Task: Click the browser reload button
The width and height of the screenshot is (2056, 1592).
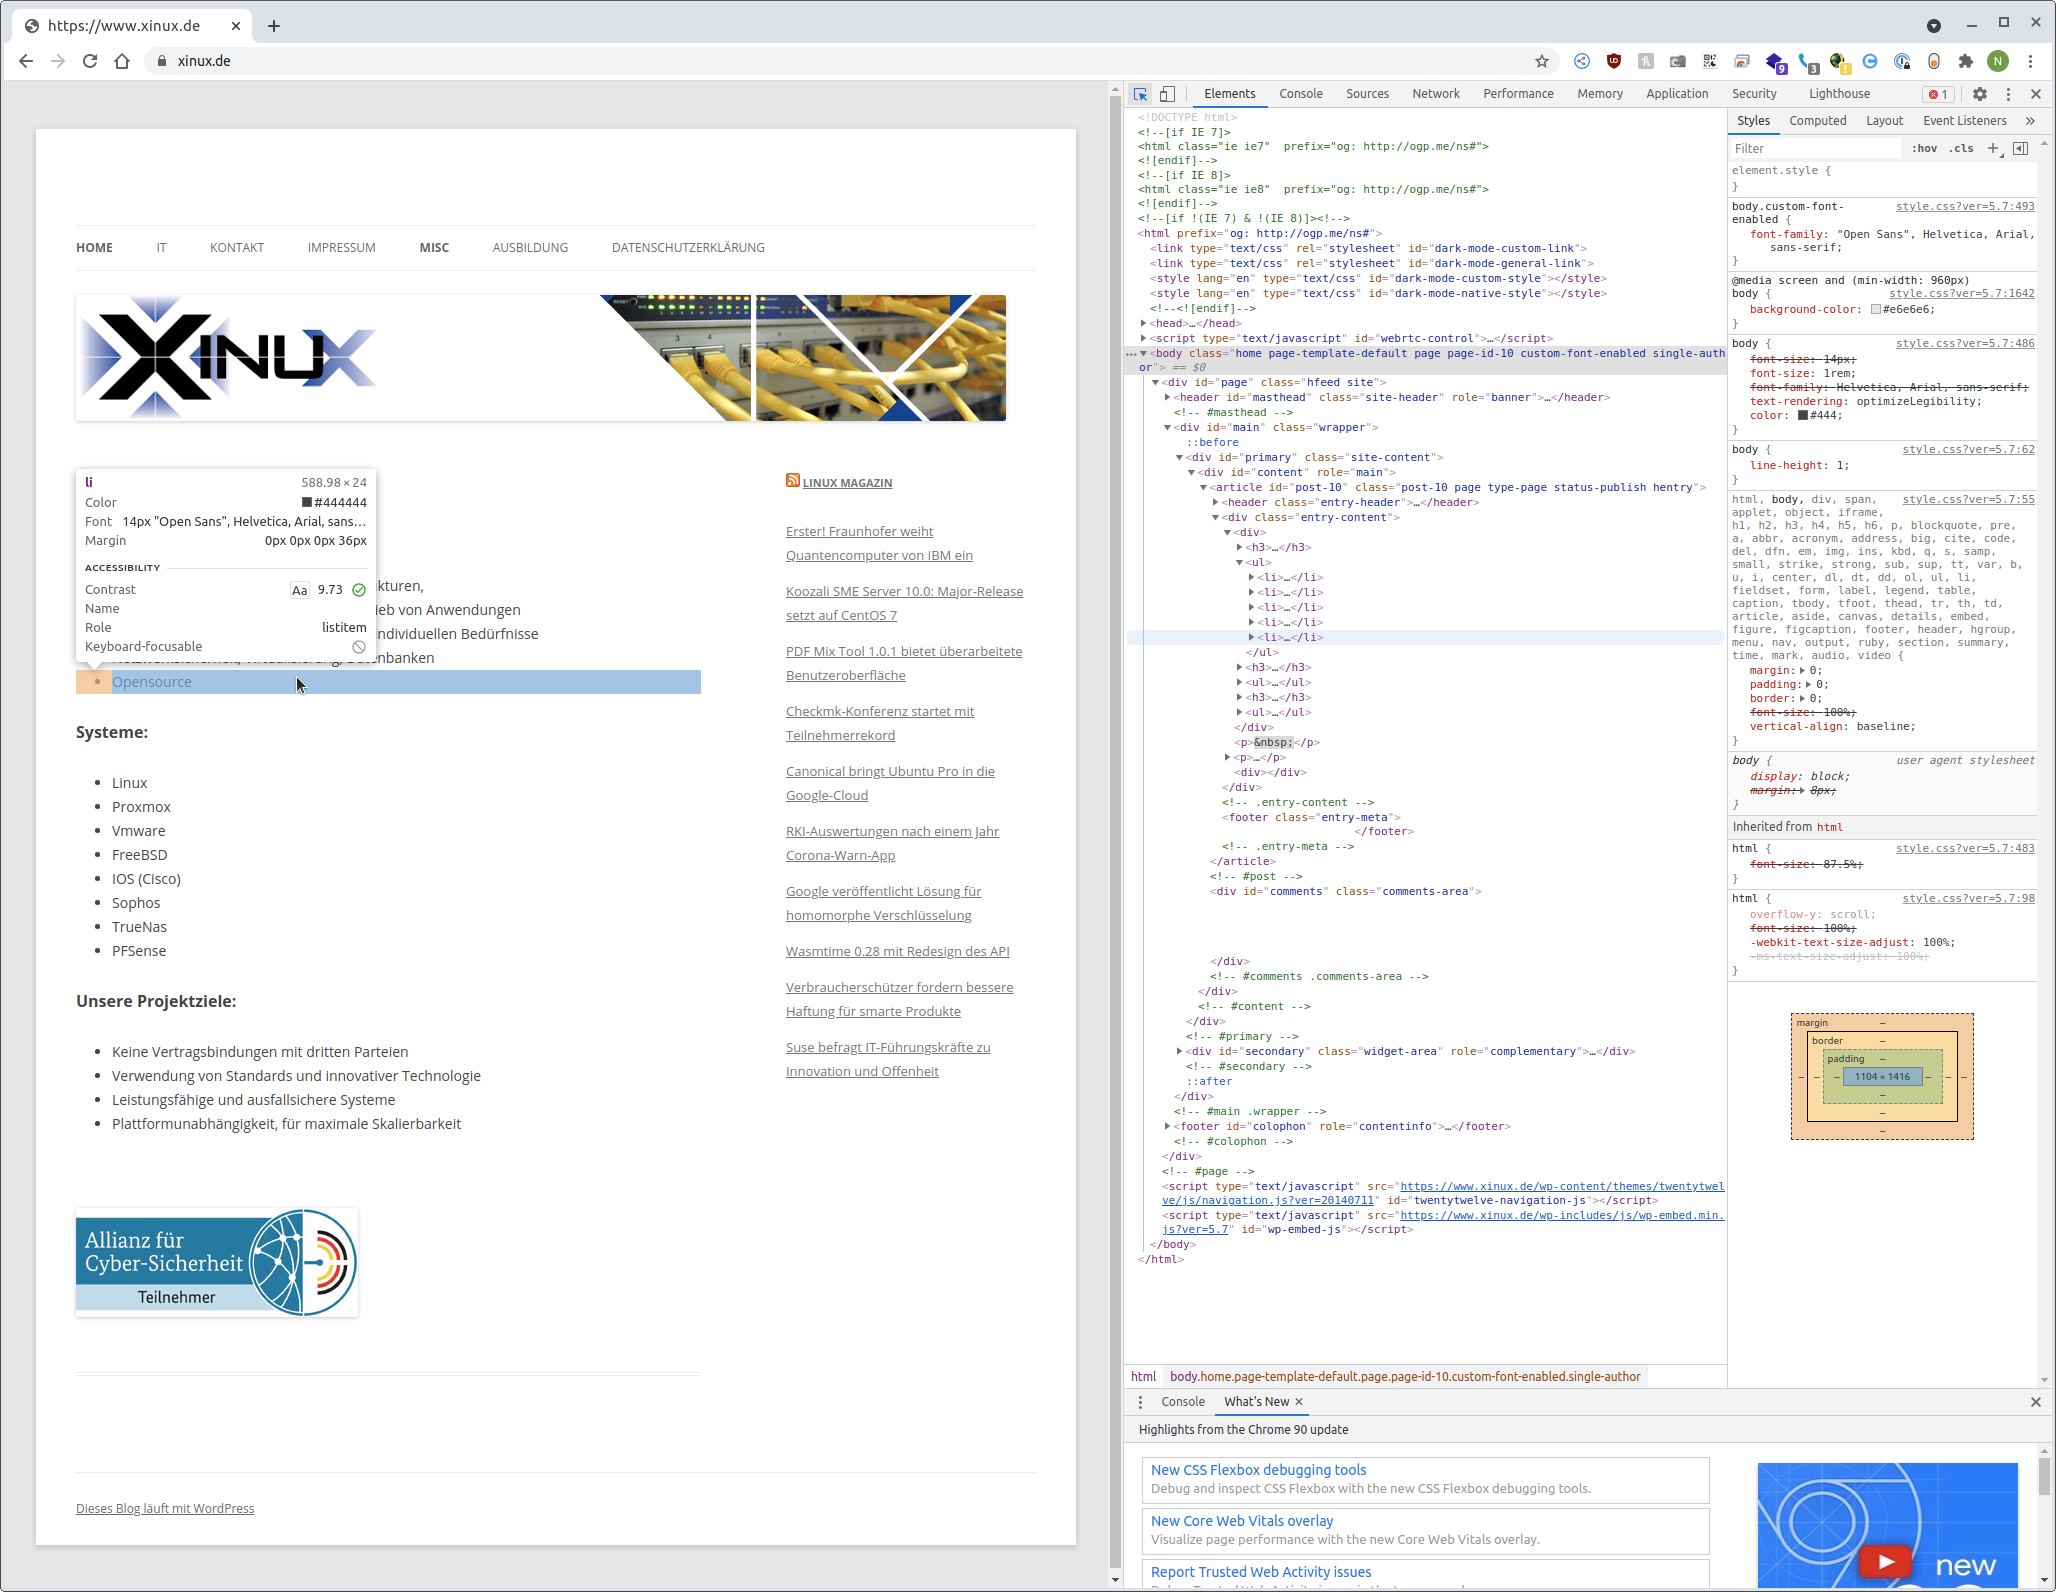Action: [90, 61]
